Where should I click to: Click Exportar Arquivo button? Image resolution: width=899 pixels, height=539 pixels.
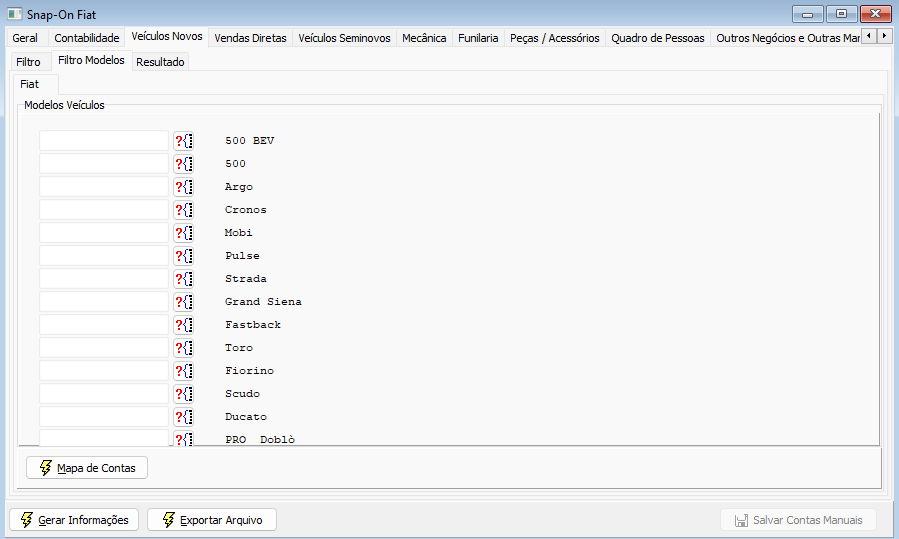(212, 520)
